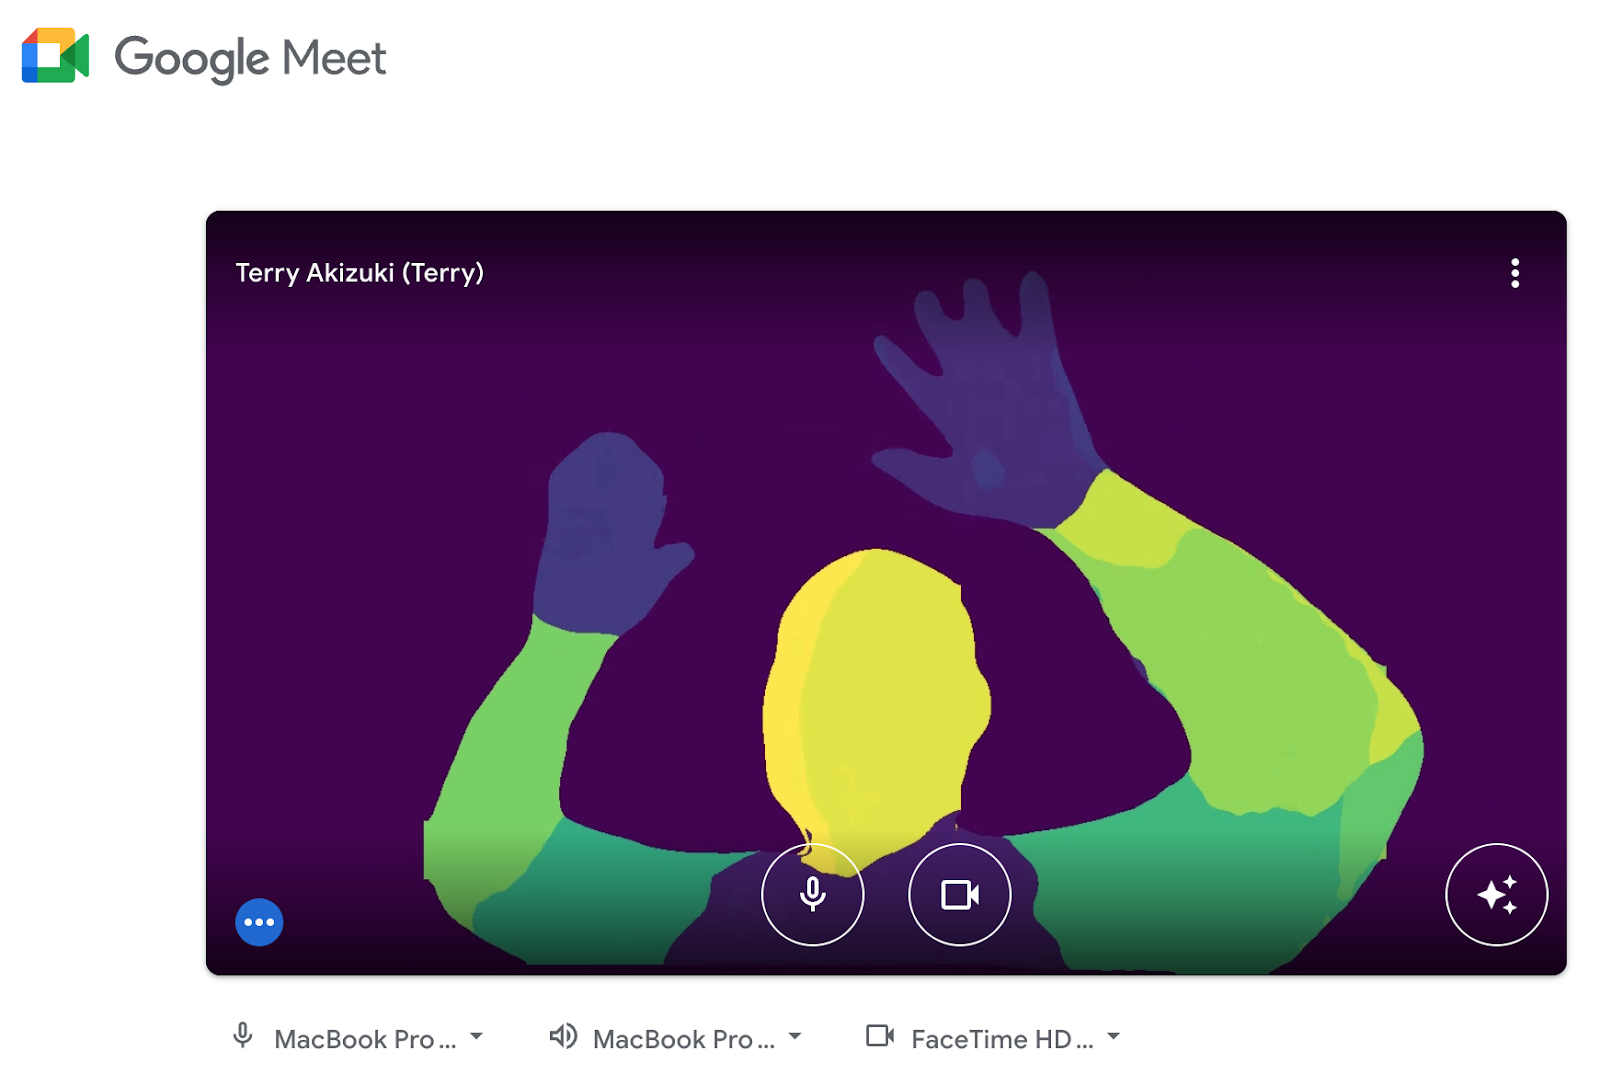Select the MacBook Pro speaker label
This screenshot has height=1074, width=1600.
pyautogui.click(x=684, y=1040)
